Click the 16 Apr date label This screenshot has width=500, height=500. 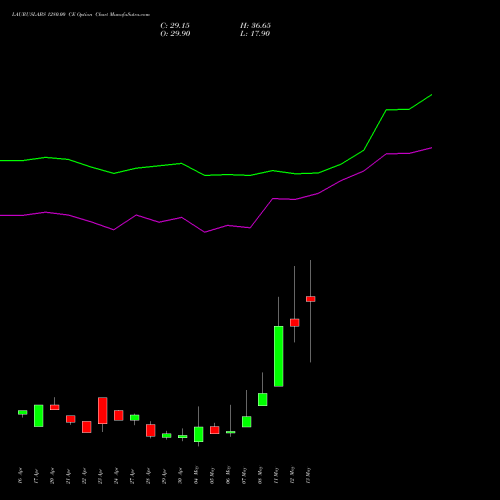pos(20,476)
